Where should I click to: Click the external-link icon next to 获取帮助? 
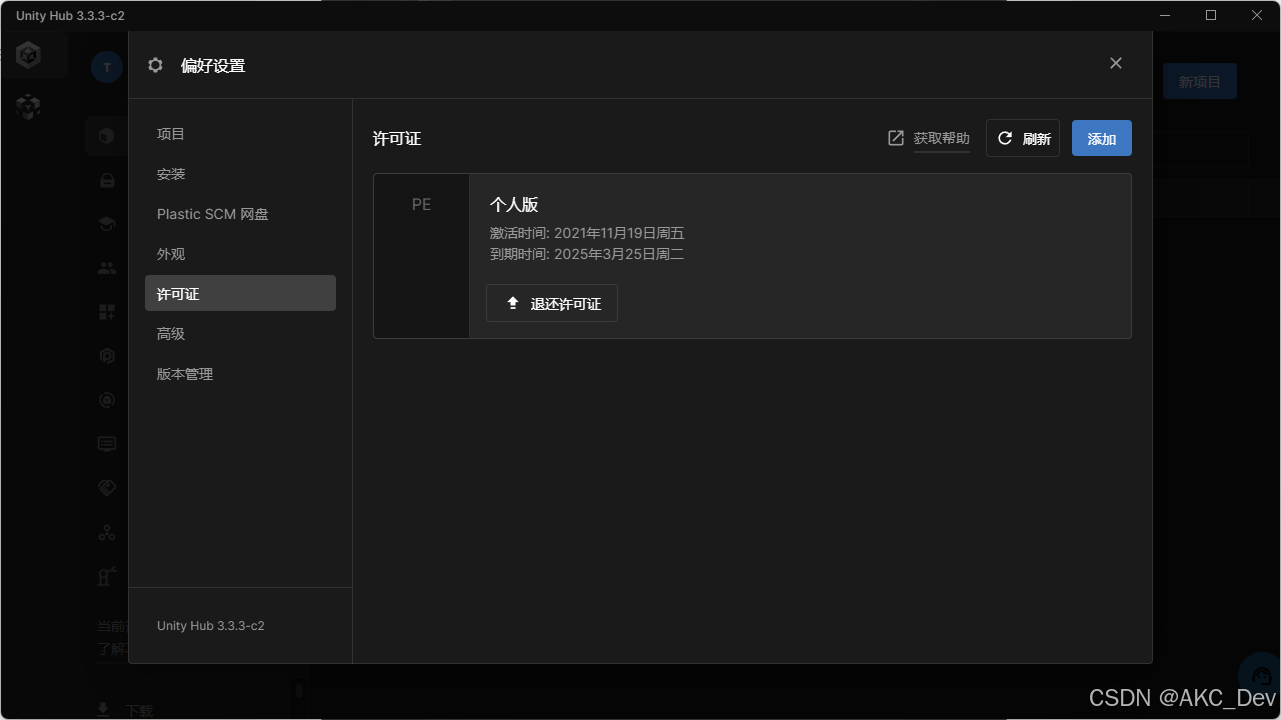(x=896, y=138)
